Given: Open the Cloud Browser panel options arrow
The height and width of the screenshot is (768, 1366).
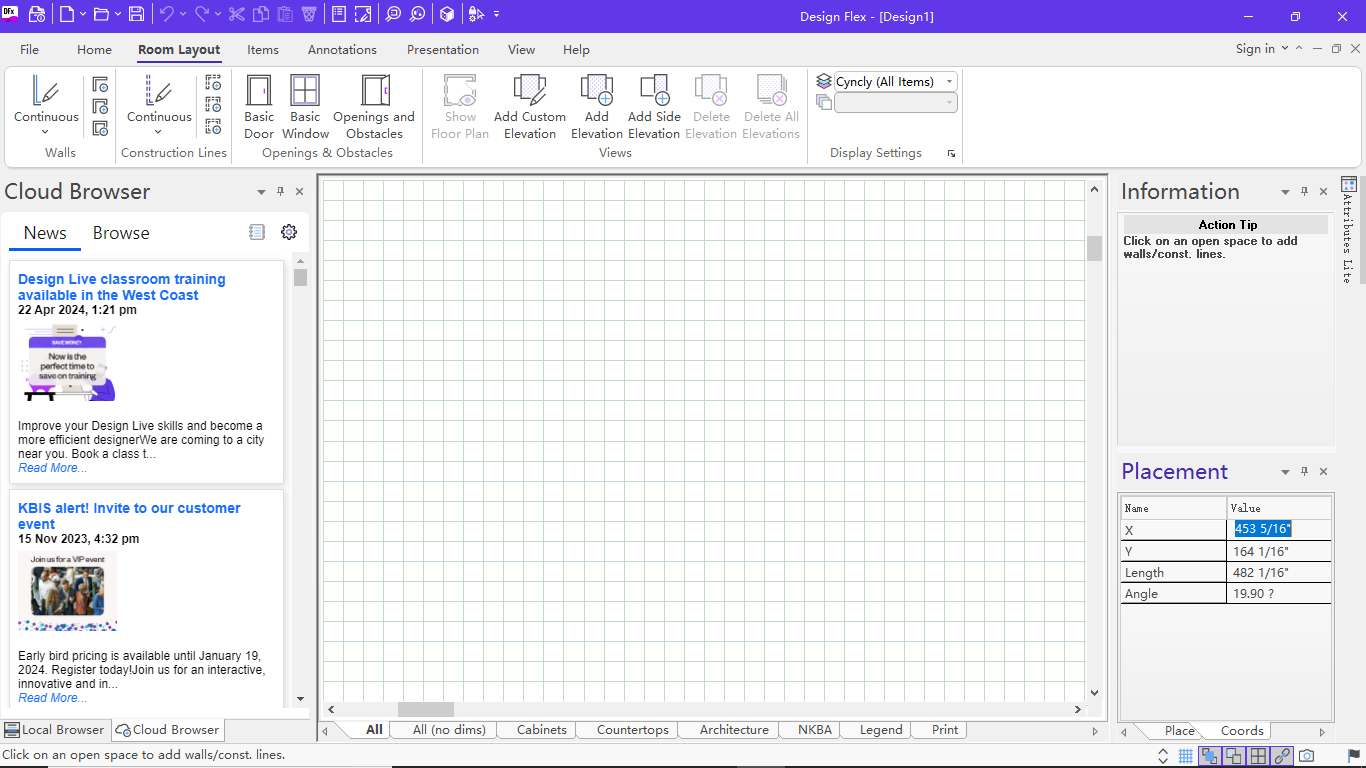Looking at the screenshot, I should pos(262,192).
